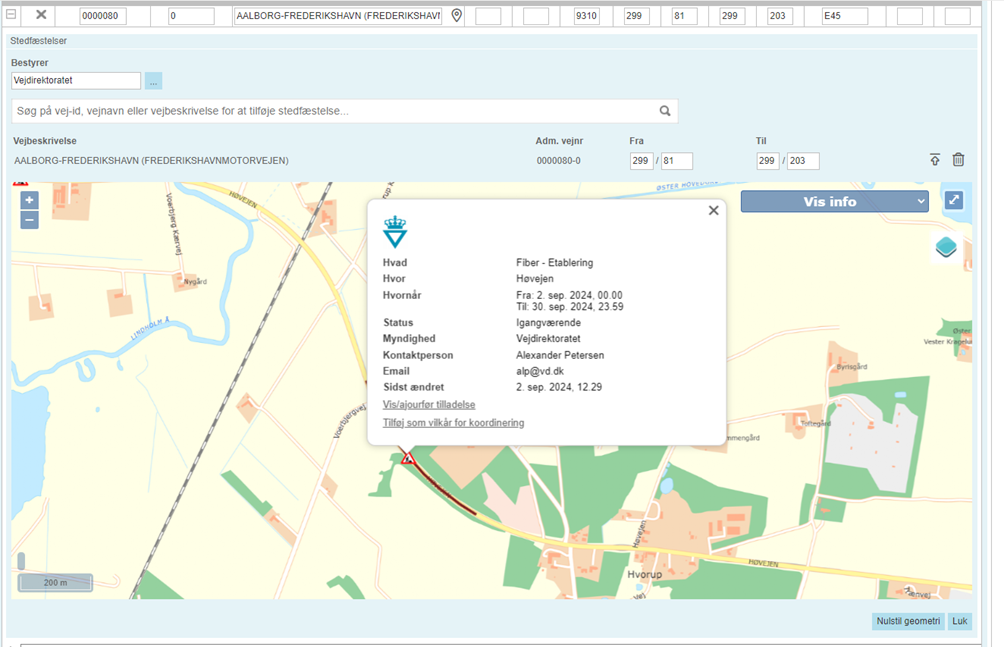Zoom in on the map with plus
The image size is (1004, 647).
click(29, 200)
